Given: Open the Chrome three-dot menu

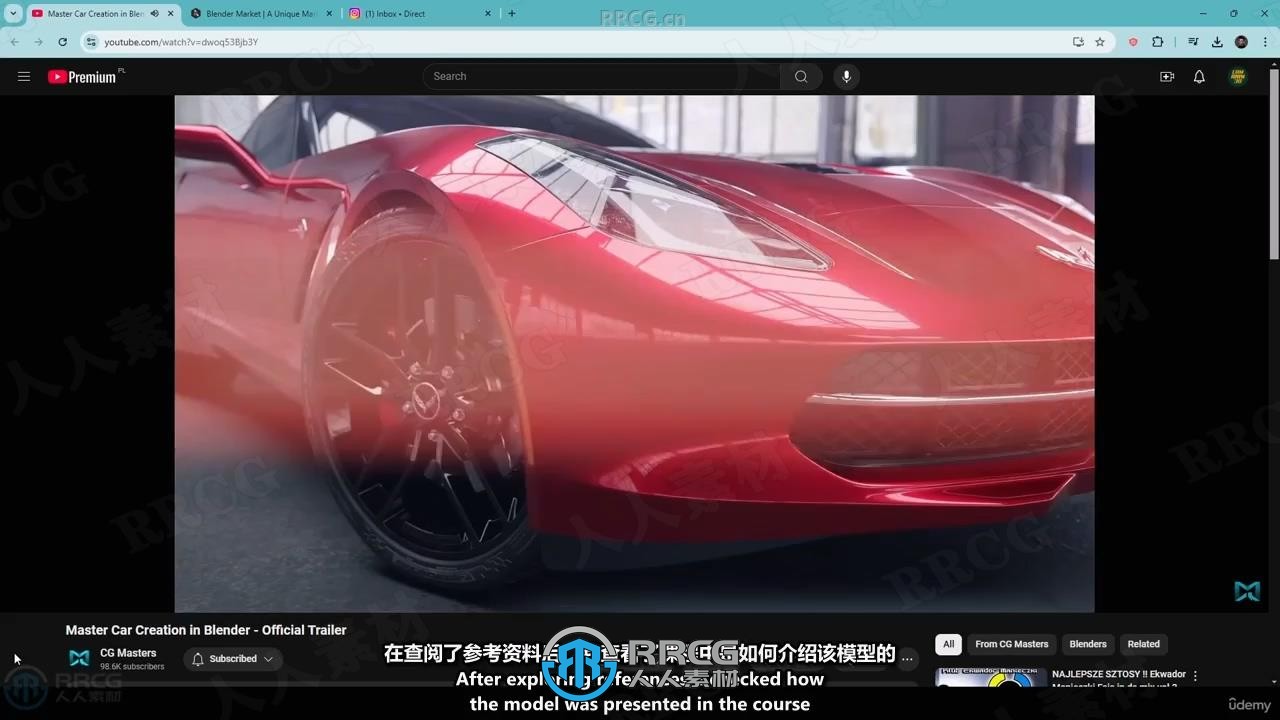Looking at the screenshot, I should (x=1265, y=42).
